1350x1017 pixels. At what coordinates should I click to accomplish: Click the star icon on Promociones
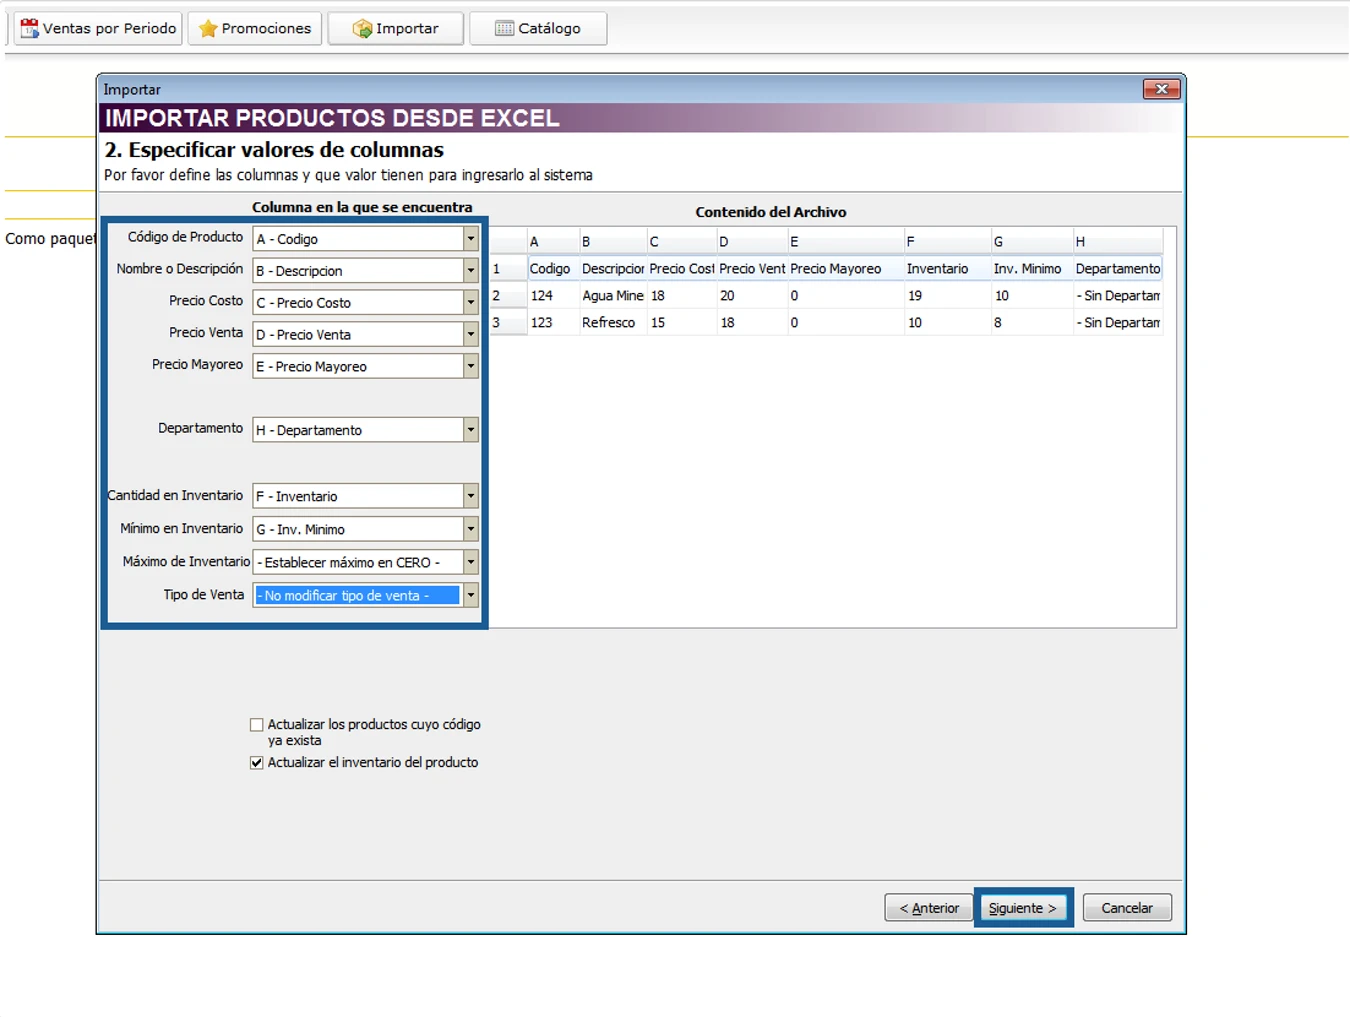pos(208,29)
